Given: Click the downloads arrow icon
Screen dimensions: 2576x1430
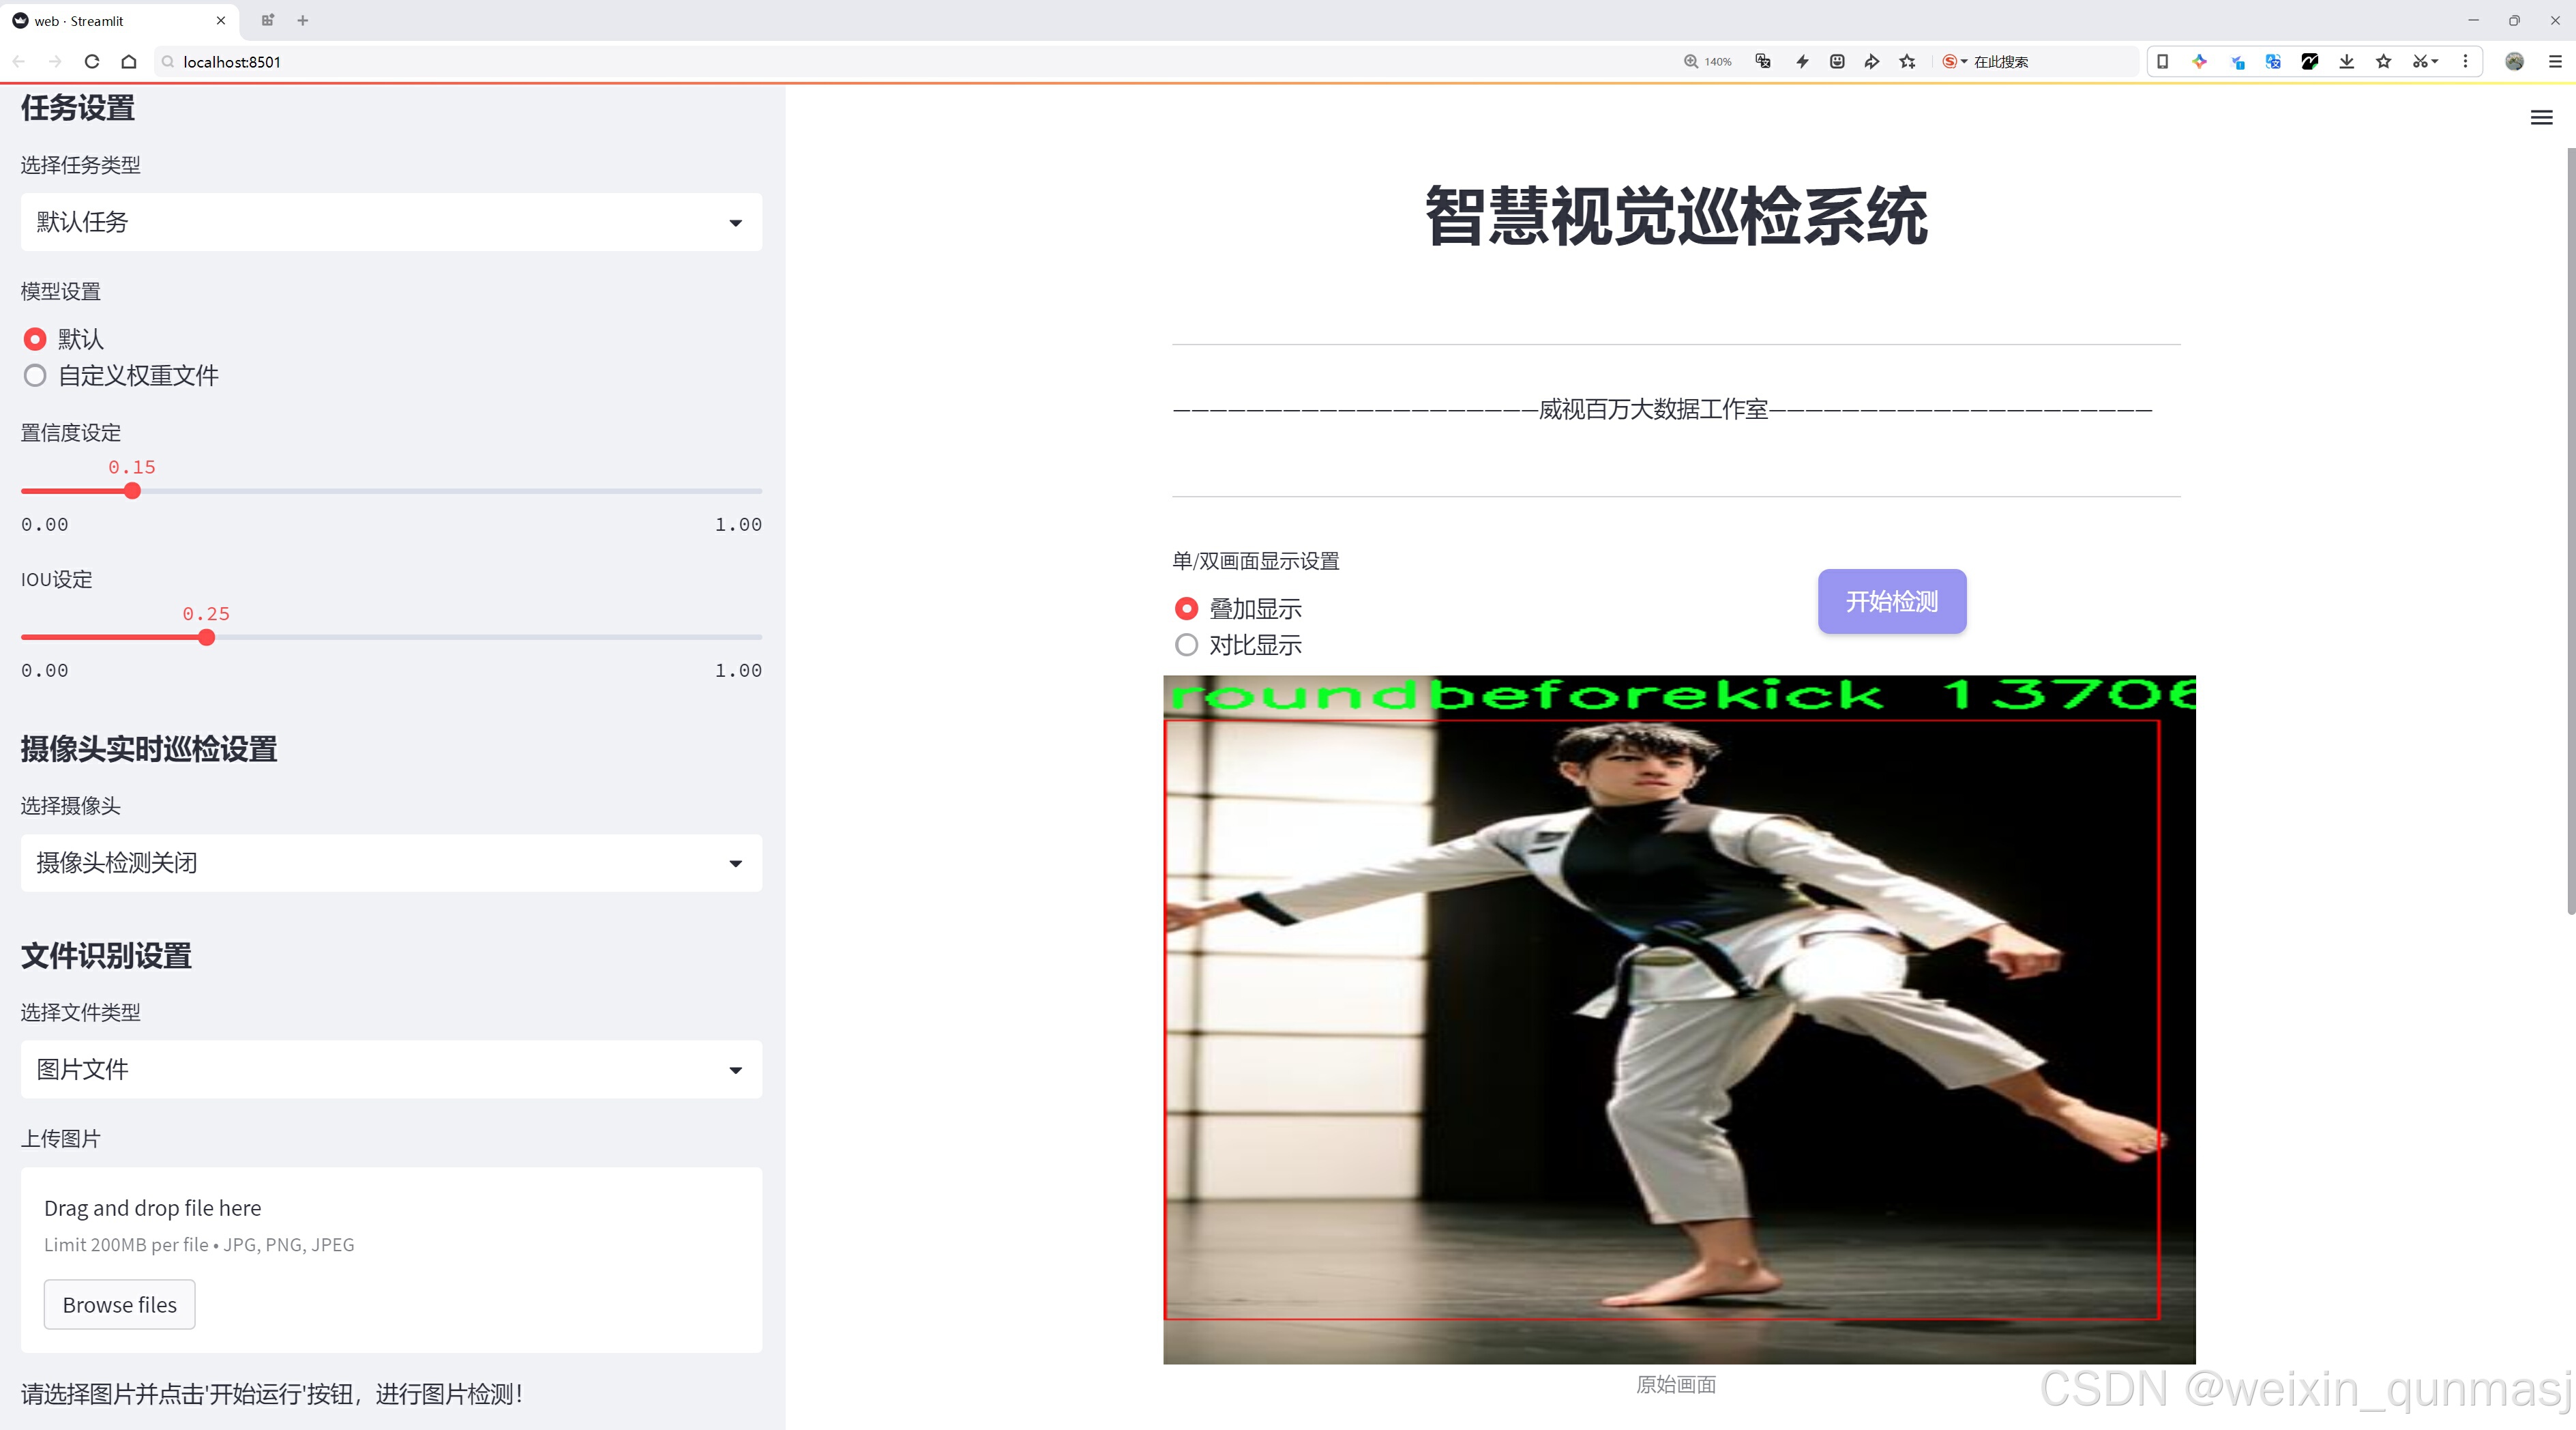Looking at the screenshot, I should [x=2346, y=62].
